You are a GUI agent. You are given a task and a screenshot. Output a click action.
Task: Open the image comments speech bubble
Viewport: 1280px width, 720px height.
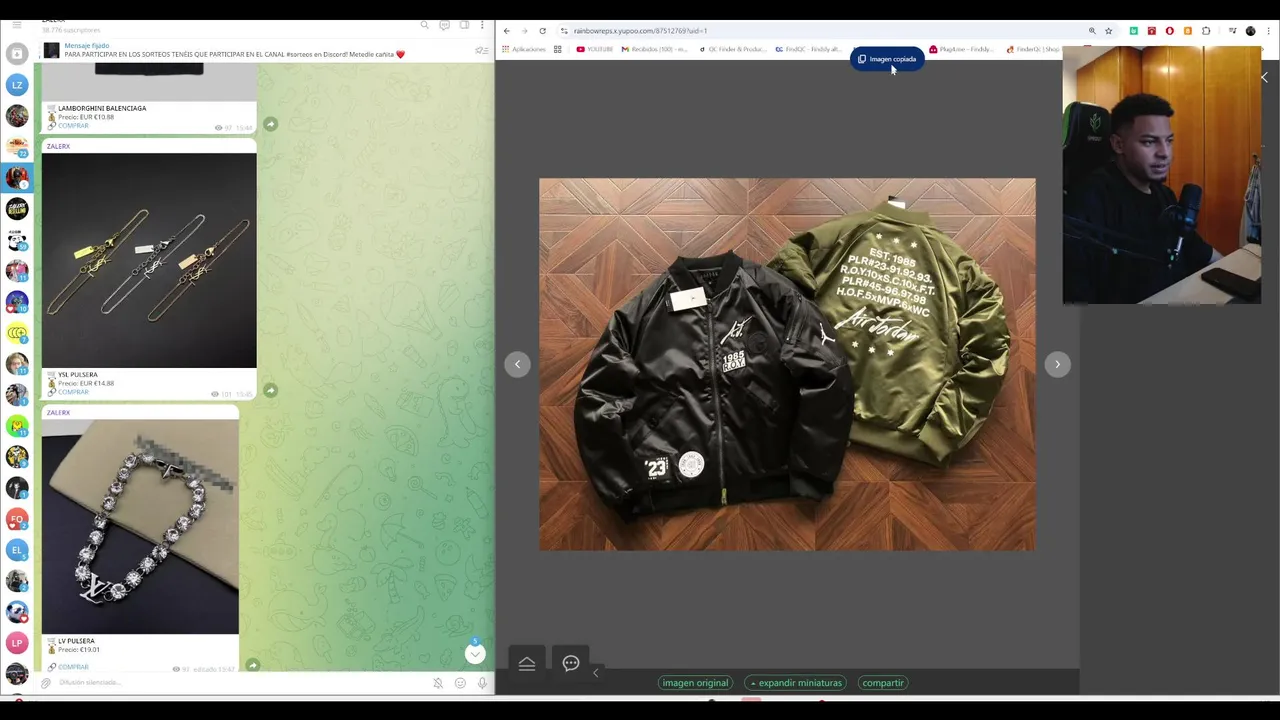(x=571, y=663)
